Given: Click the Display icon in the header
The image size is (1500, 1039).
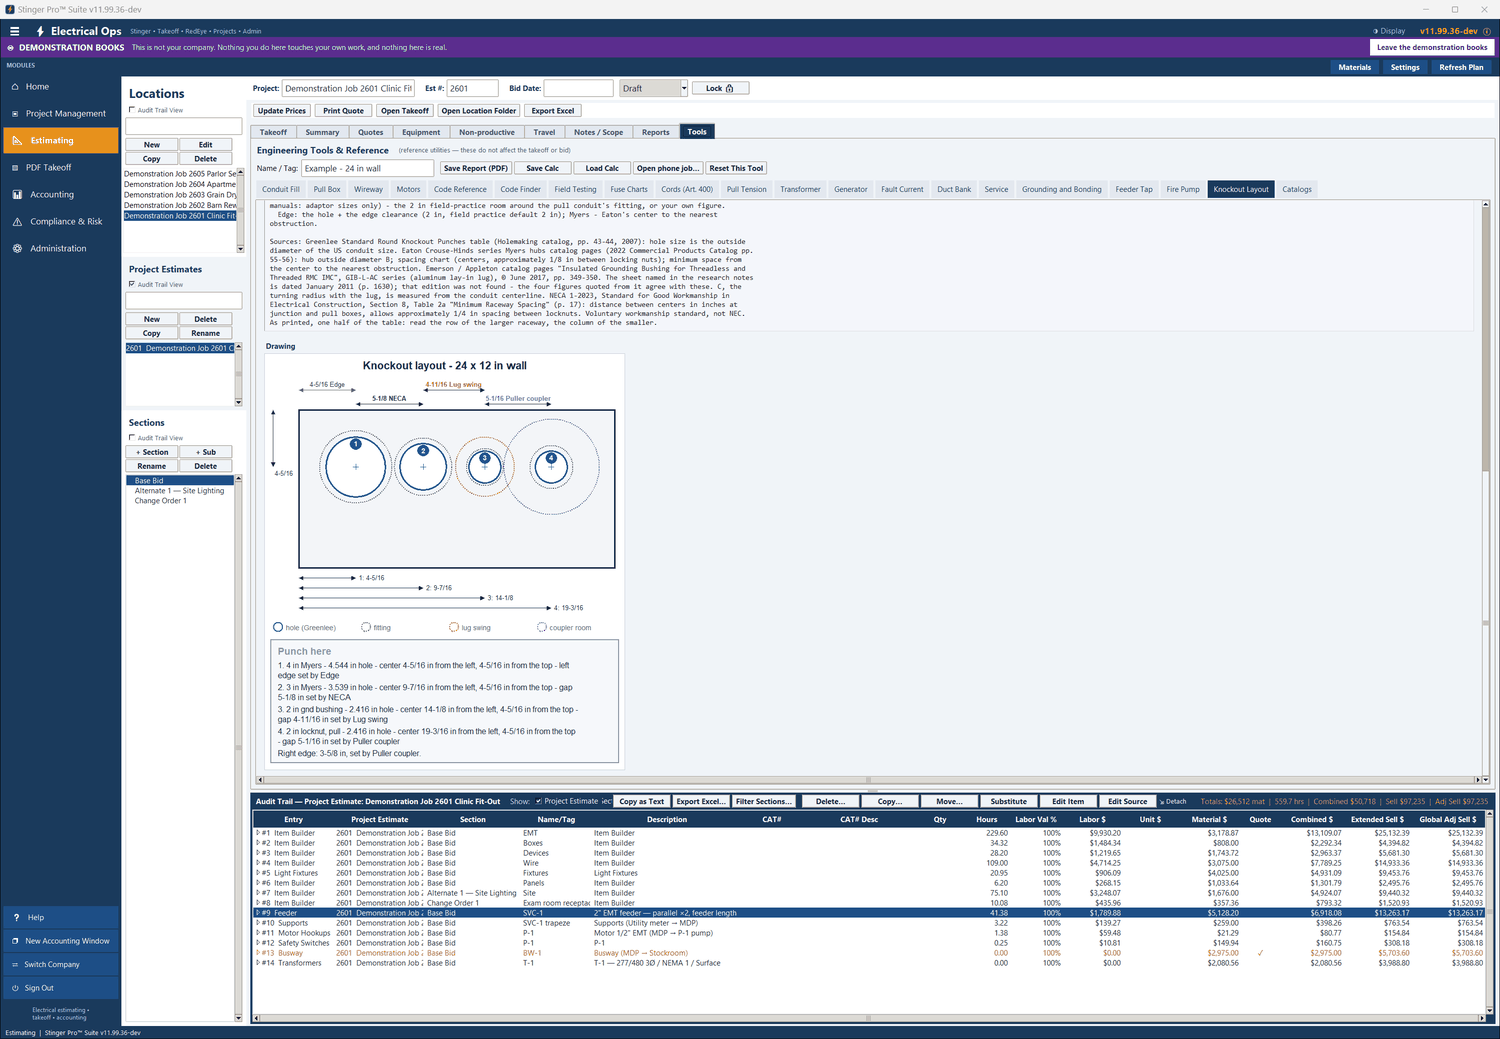Looking at the screenshot, I should [x=1375, y=31].
